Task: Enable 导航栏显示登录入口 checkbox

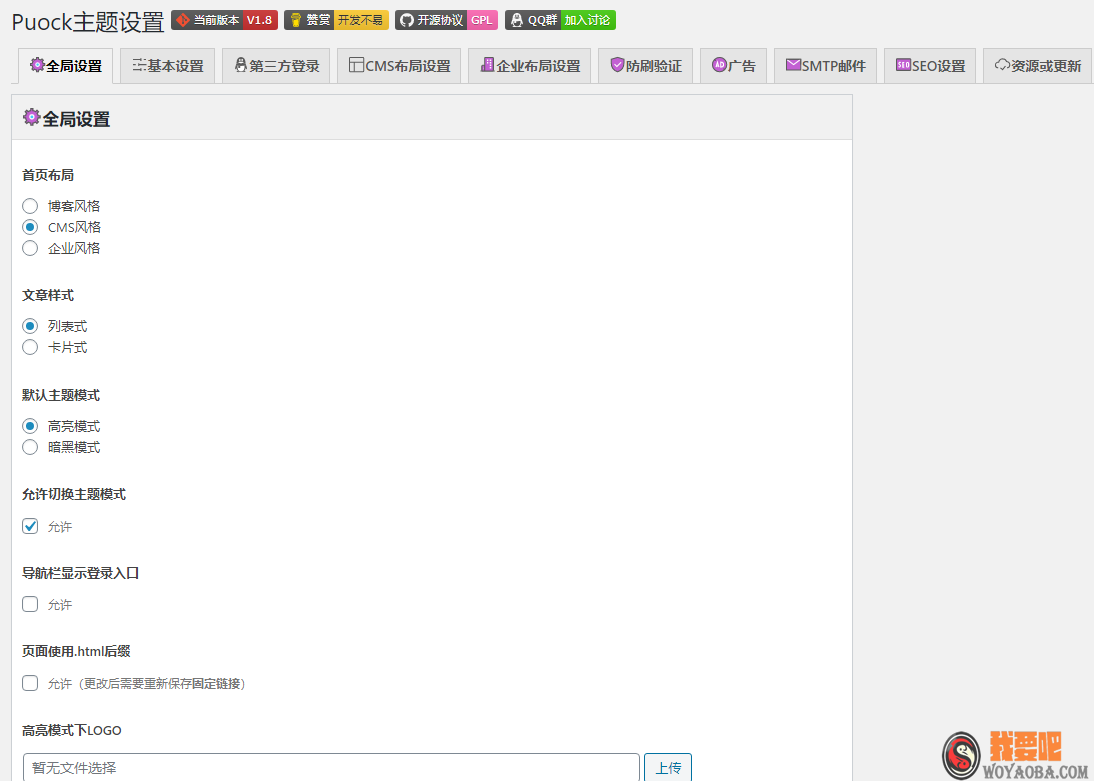Action: 30,604
